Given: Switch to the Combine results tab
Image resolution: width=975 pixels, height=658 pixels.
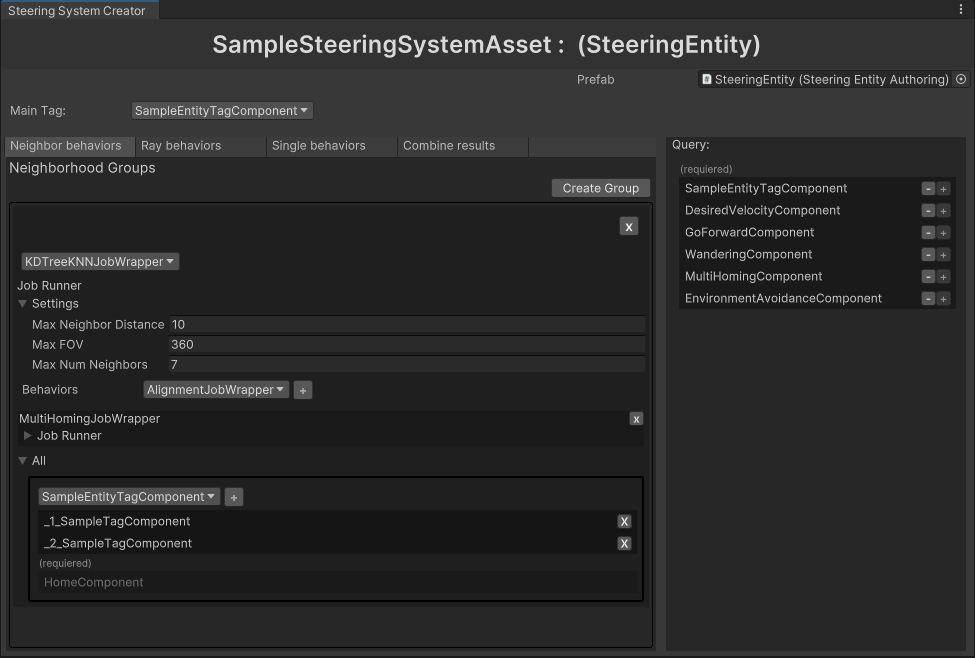Looking at the screenshot, I should (x=449, y=146).
